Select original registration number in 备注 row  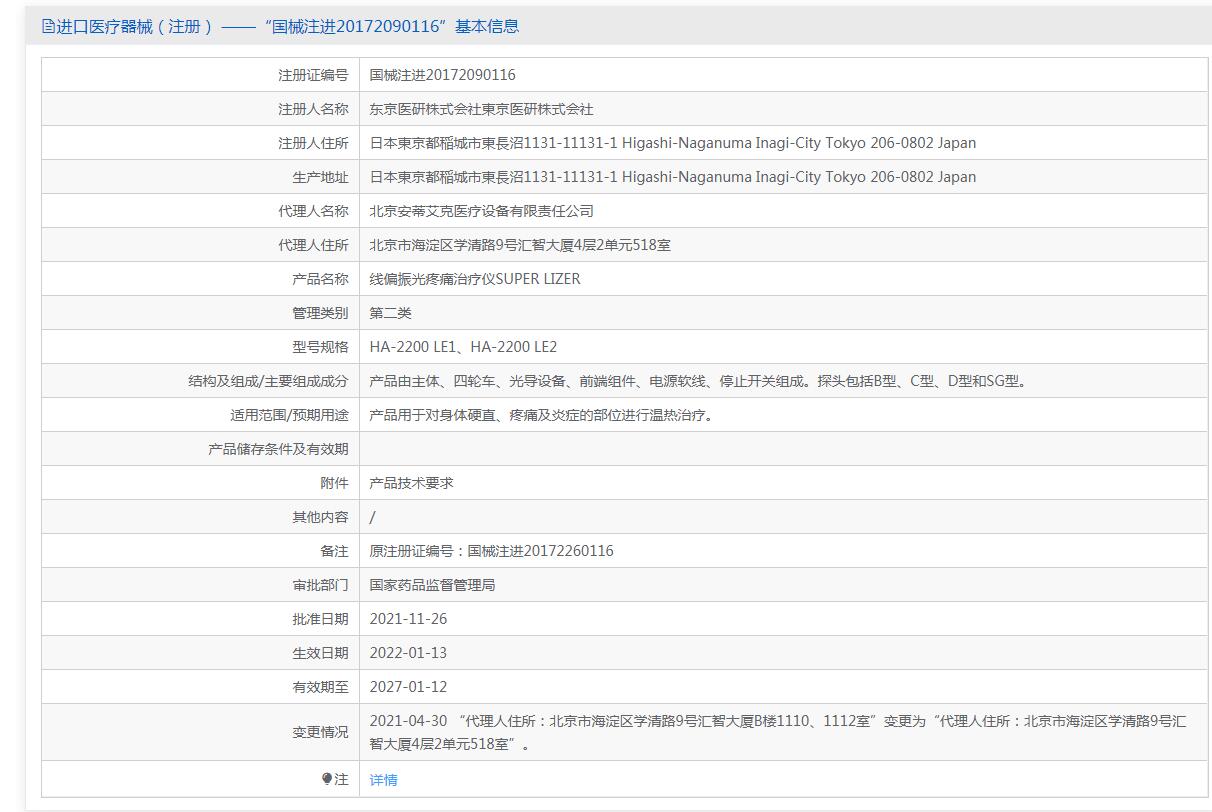click(491, 551)
